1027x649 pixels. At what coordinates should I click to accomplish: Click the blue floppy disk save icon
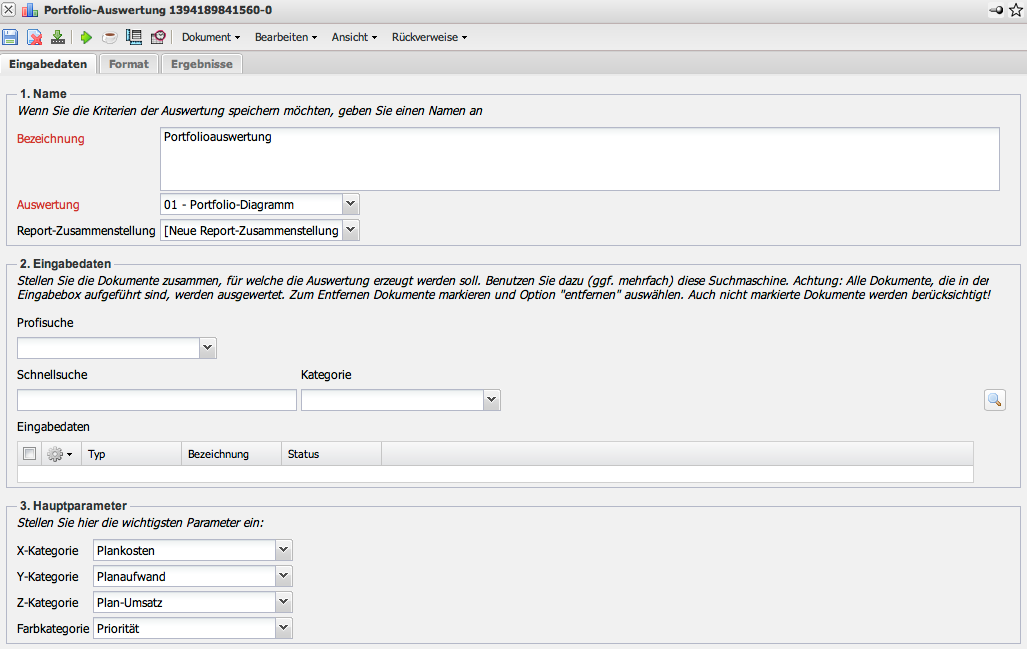[x=10, y=37]
